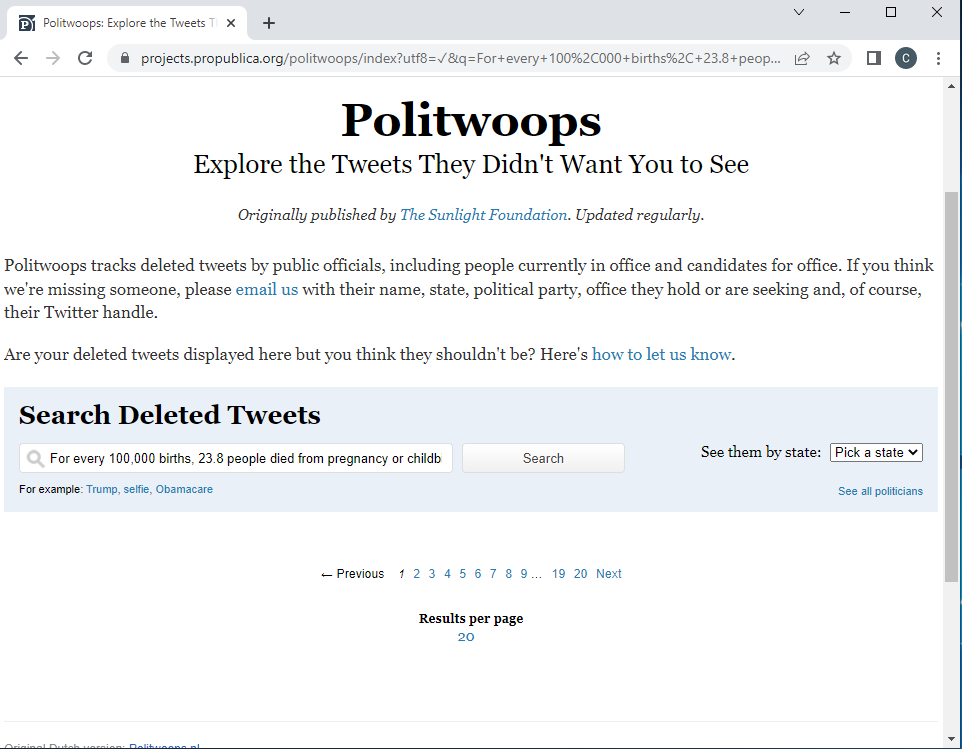Click the padlock site info icon

click(x=125, y=58)
